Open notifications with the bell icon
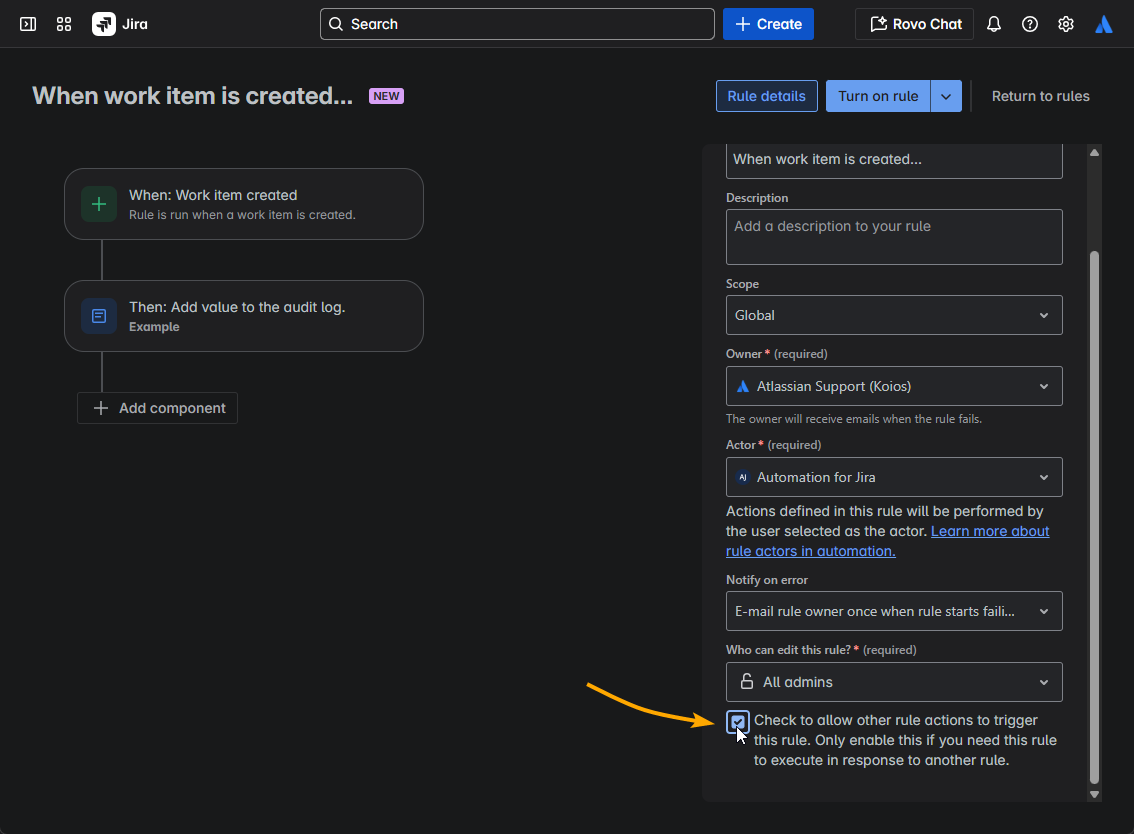Image resolution: width=1134 pixels, height=834 pixels. pyautogui.click(x=993, y=23)
